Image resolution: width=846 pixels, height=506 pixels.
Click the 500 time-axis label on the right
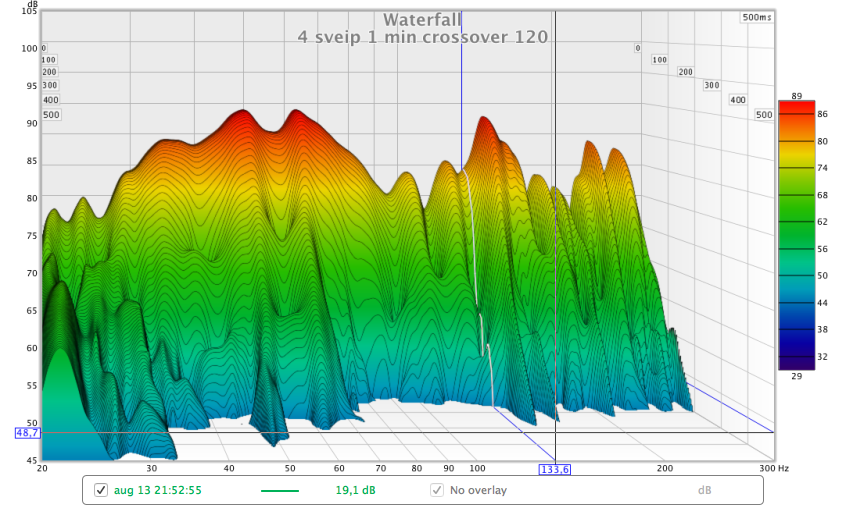point(764,114)
